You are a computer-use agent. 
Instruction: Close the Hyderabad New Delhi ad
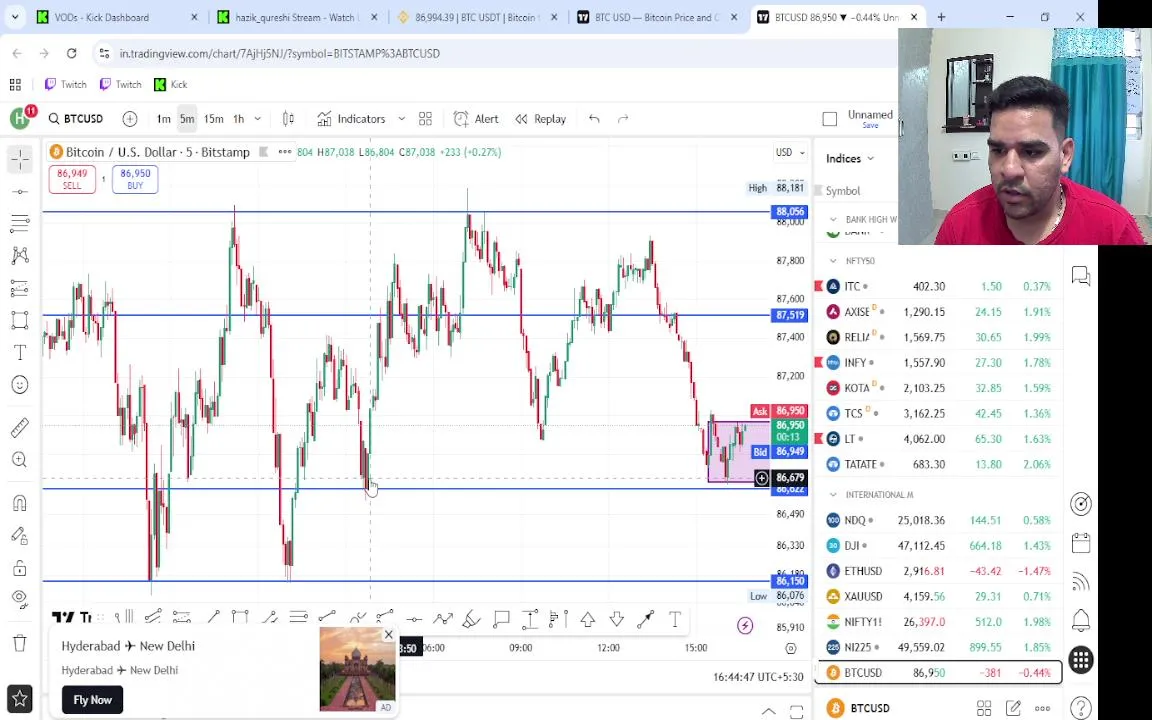click(x=389, y=635)
